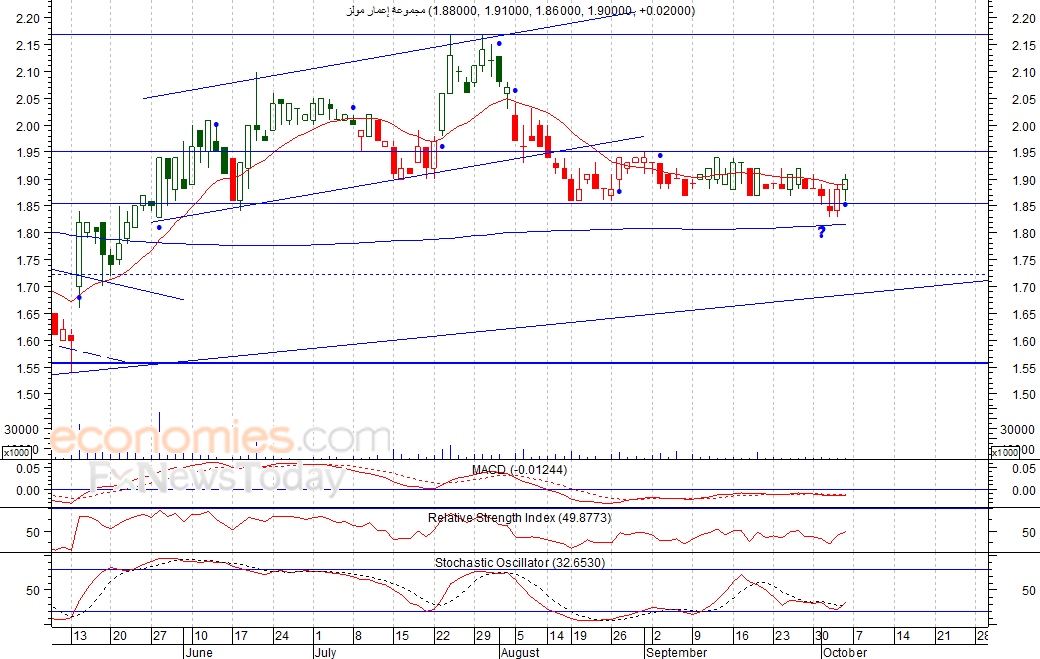
Task: Click the date label 13 on time axis
Action: [80, 636]
